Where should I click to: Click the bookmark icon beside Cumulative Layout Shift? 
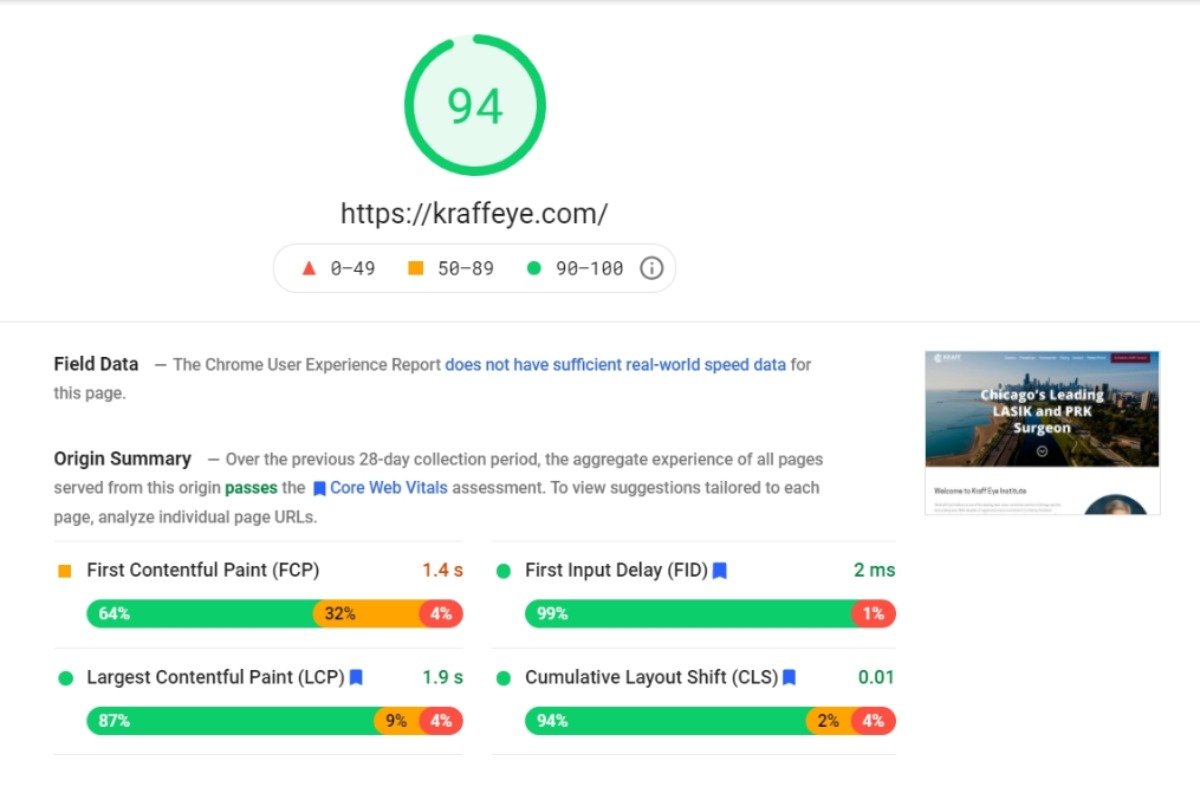tap(789, 678)
